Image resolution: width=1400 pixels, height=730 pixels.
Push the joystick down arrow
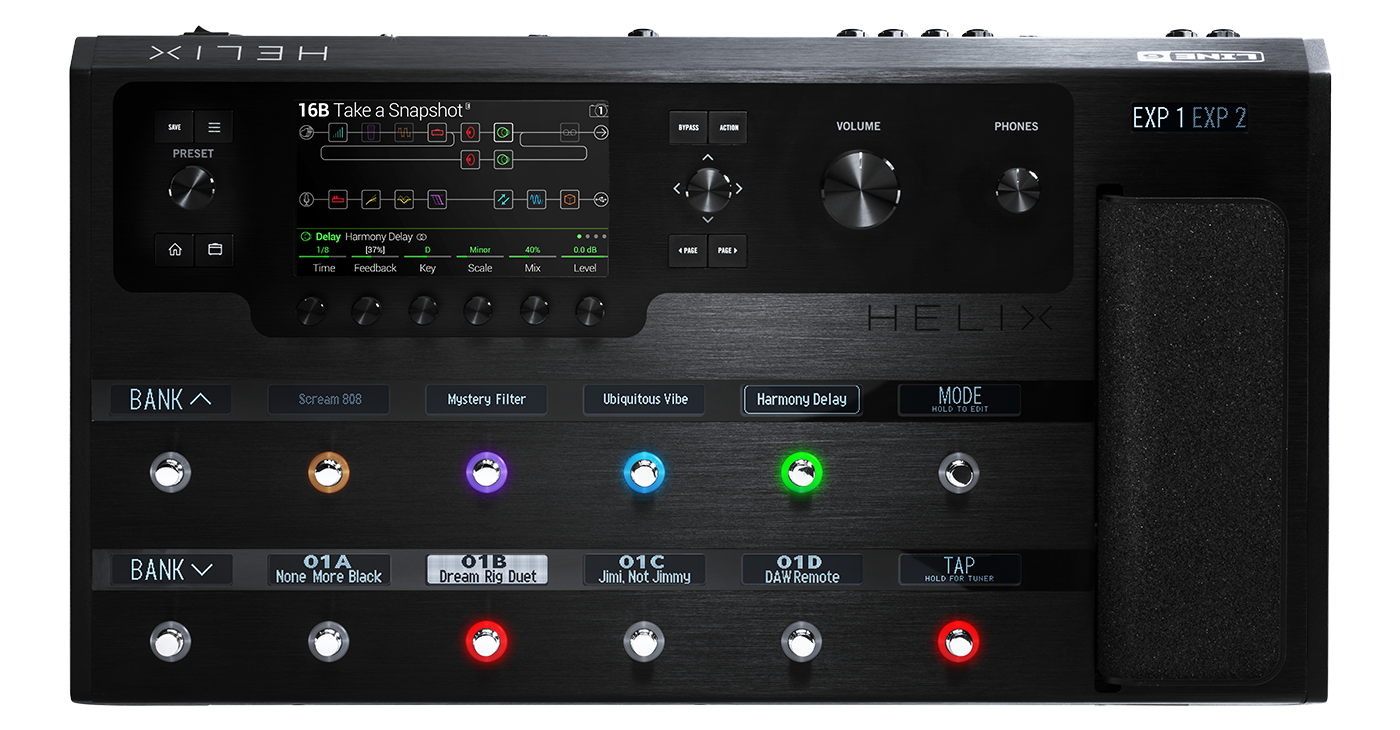[x=707, y=219]
